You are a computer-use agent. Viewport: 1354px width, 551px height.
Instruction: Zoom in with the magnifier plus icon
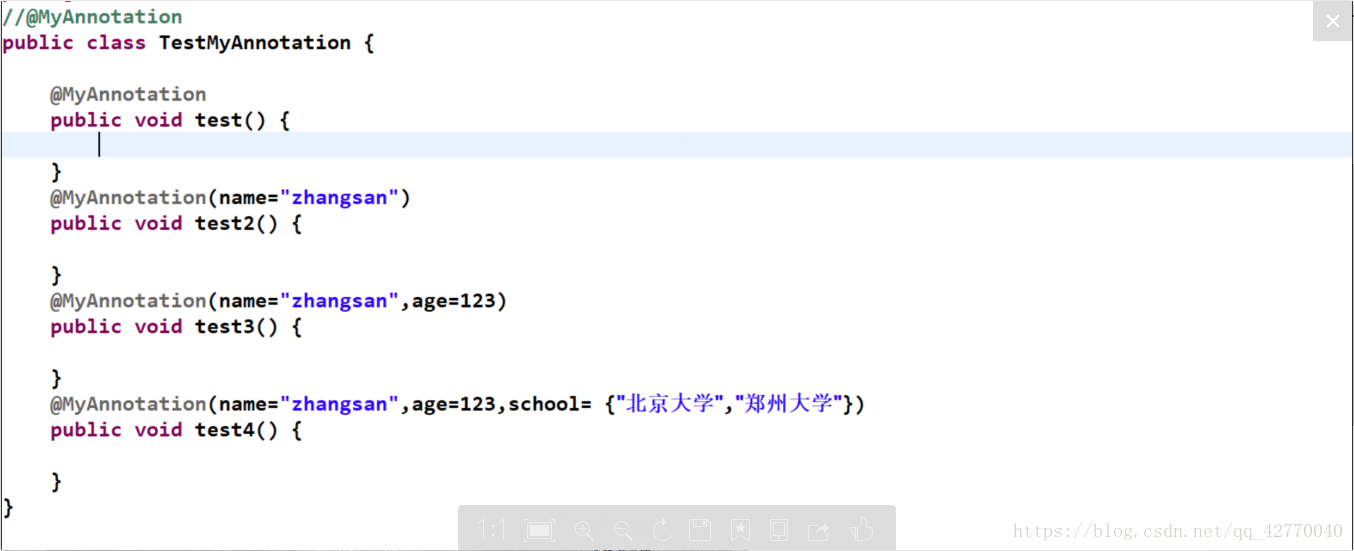tap(585, 530)
